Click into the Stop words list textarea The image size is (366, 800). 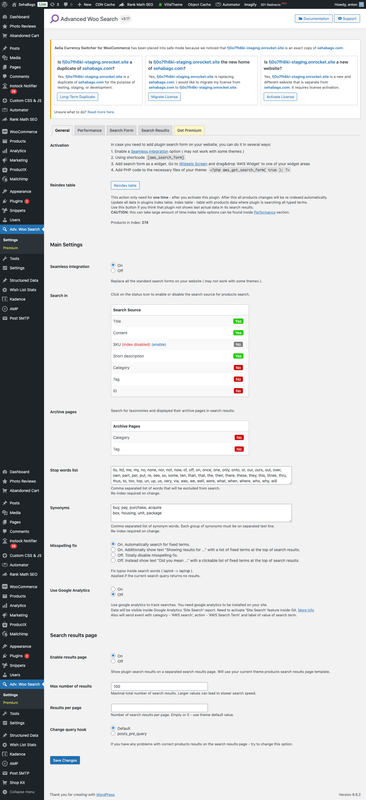201,476
